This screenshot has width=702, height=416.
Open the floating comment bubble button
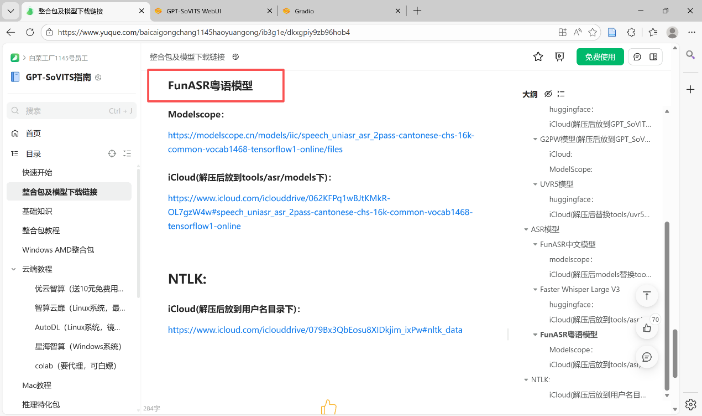[647, 357]
